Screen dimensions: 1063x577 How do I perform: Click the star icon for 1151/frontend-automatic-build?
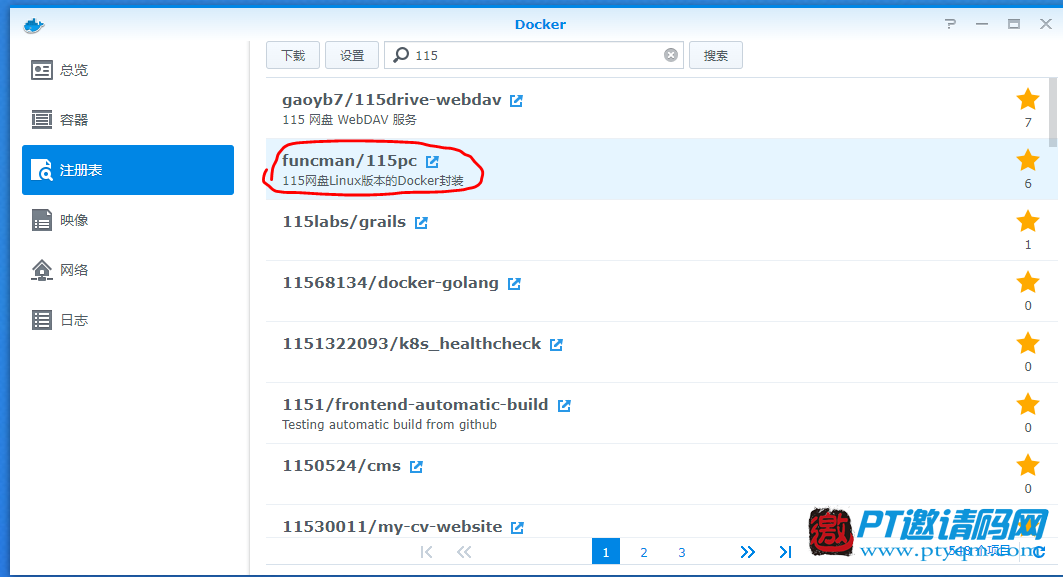pos(1028,405)
